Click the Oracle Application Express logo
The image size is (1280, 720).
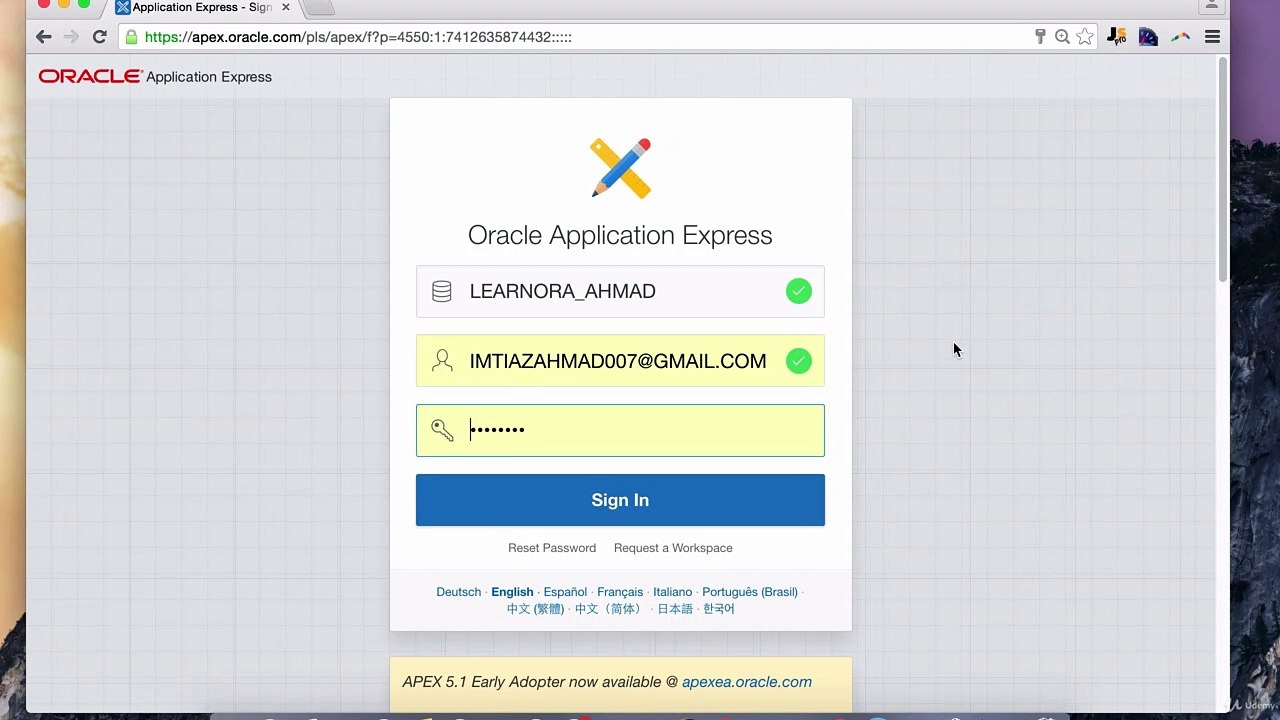coord(155,76)
